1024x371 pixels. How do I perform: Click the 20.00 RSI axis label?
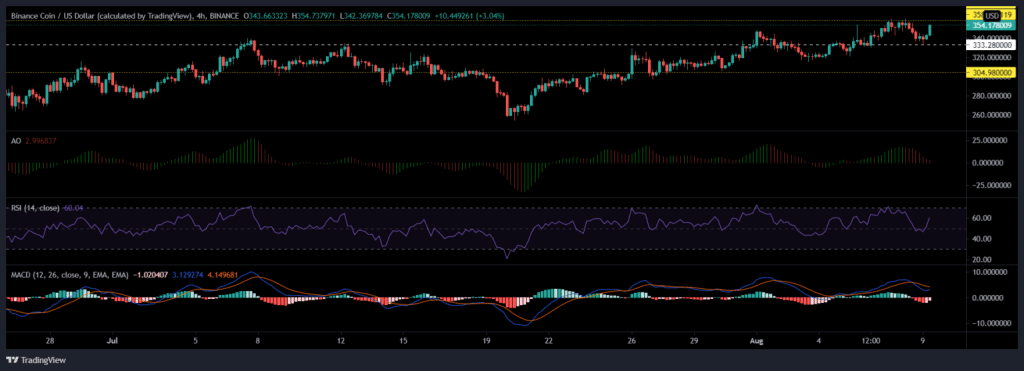pyautogui.click(x=981, y=259)
